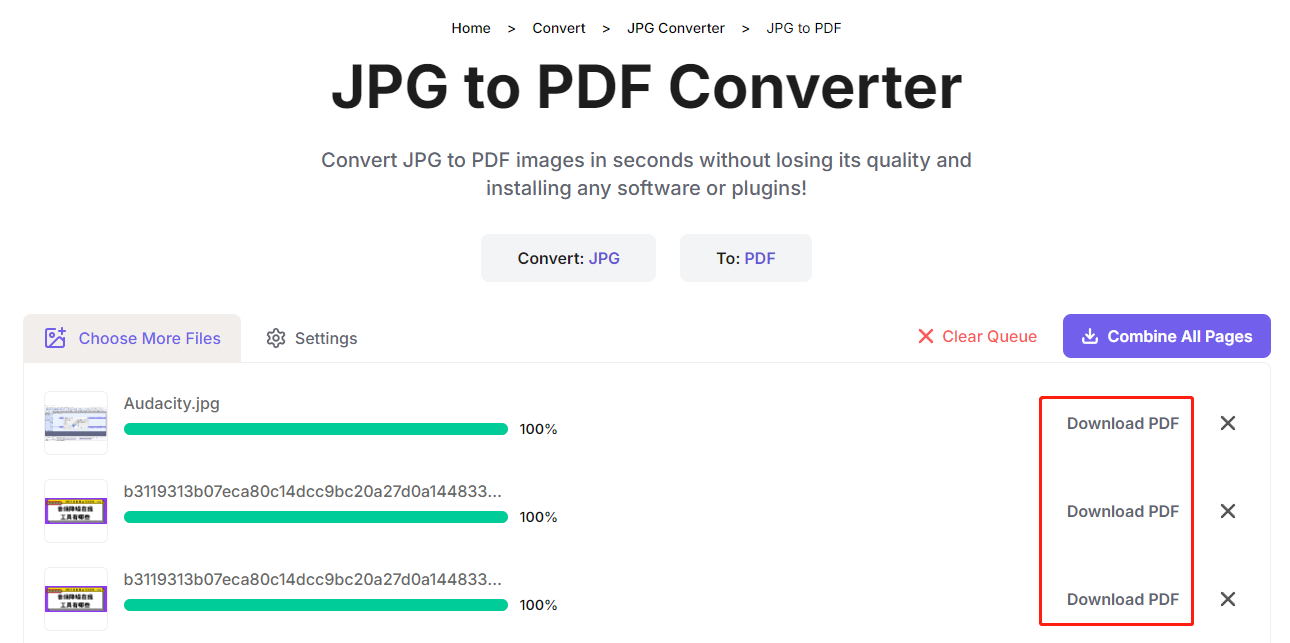Download PDF for the third file

point(1122,599)
